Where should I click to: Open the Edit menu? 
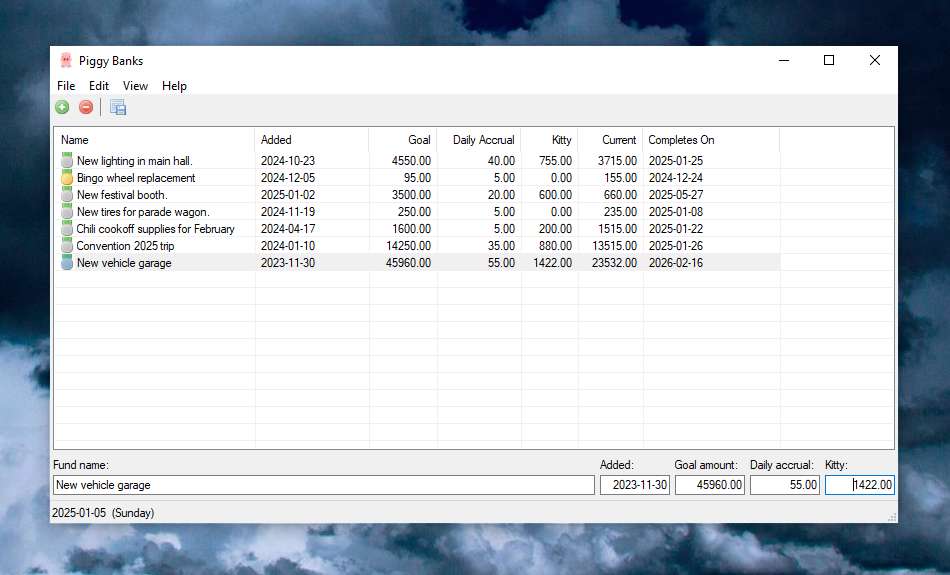point(99,86)
